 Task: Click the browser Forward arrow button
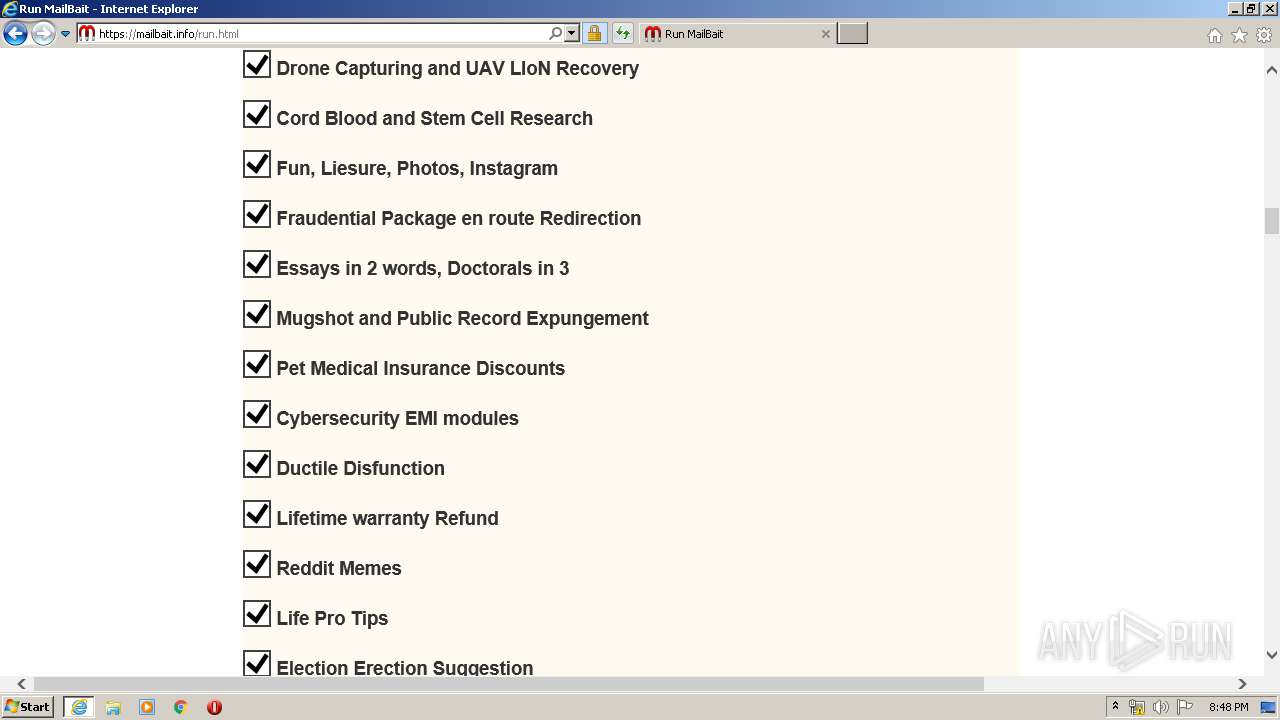(x=43, y=34)
